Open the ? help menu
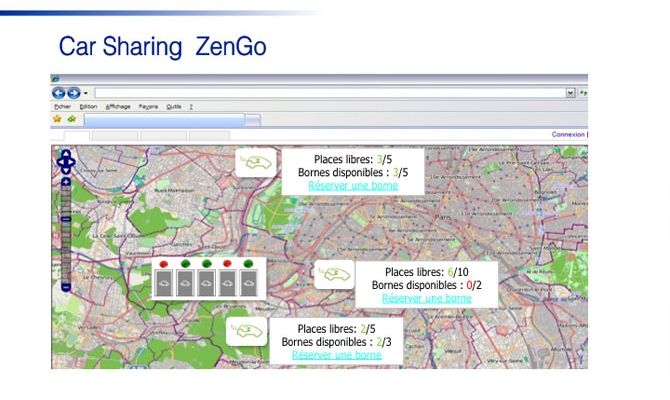 click(191, 106)
